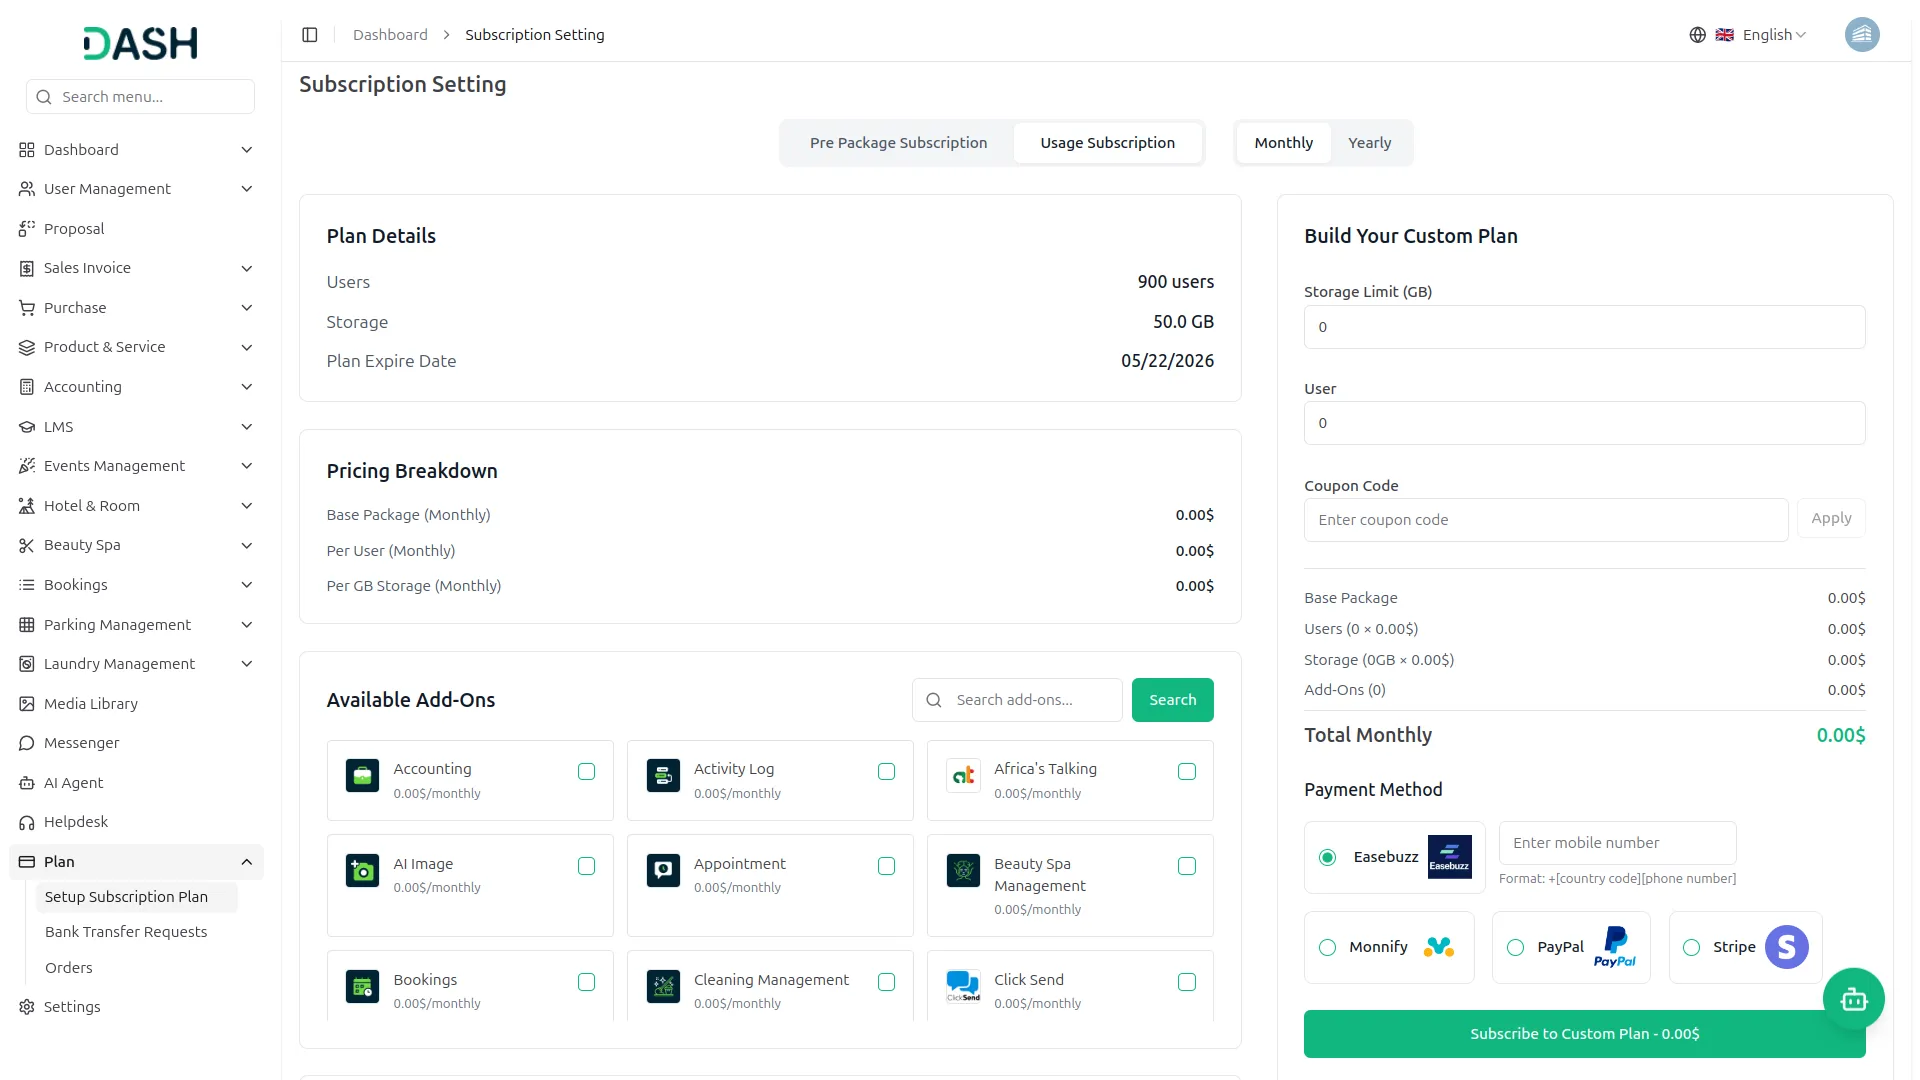Open Bank Transfer Requests submenu item
Screen dimensions: 1920x1080
pyautogui.click(x=126, y=932)
